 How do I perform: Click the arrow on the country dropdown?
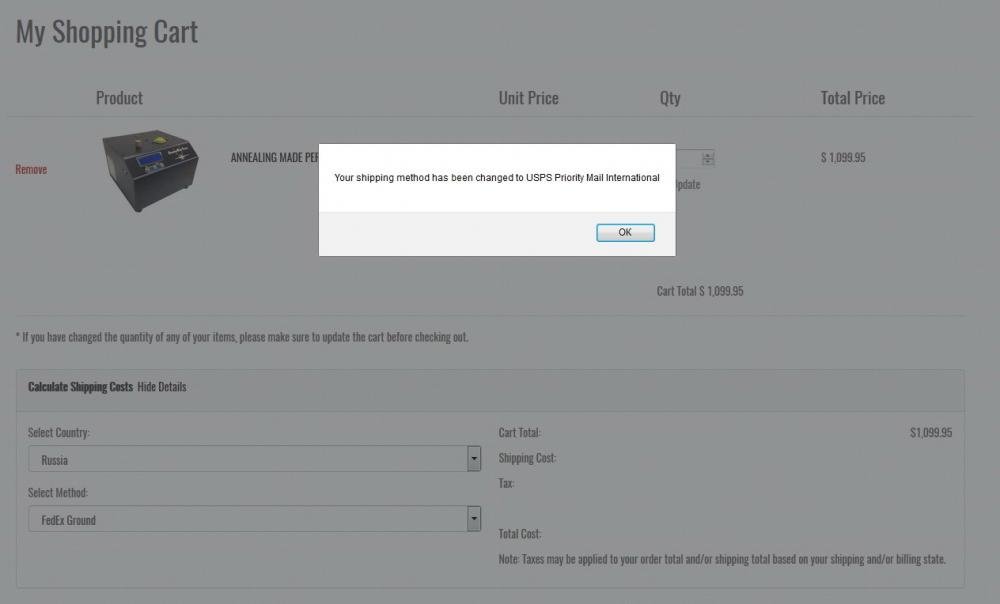(473, 459)
